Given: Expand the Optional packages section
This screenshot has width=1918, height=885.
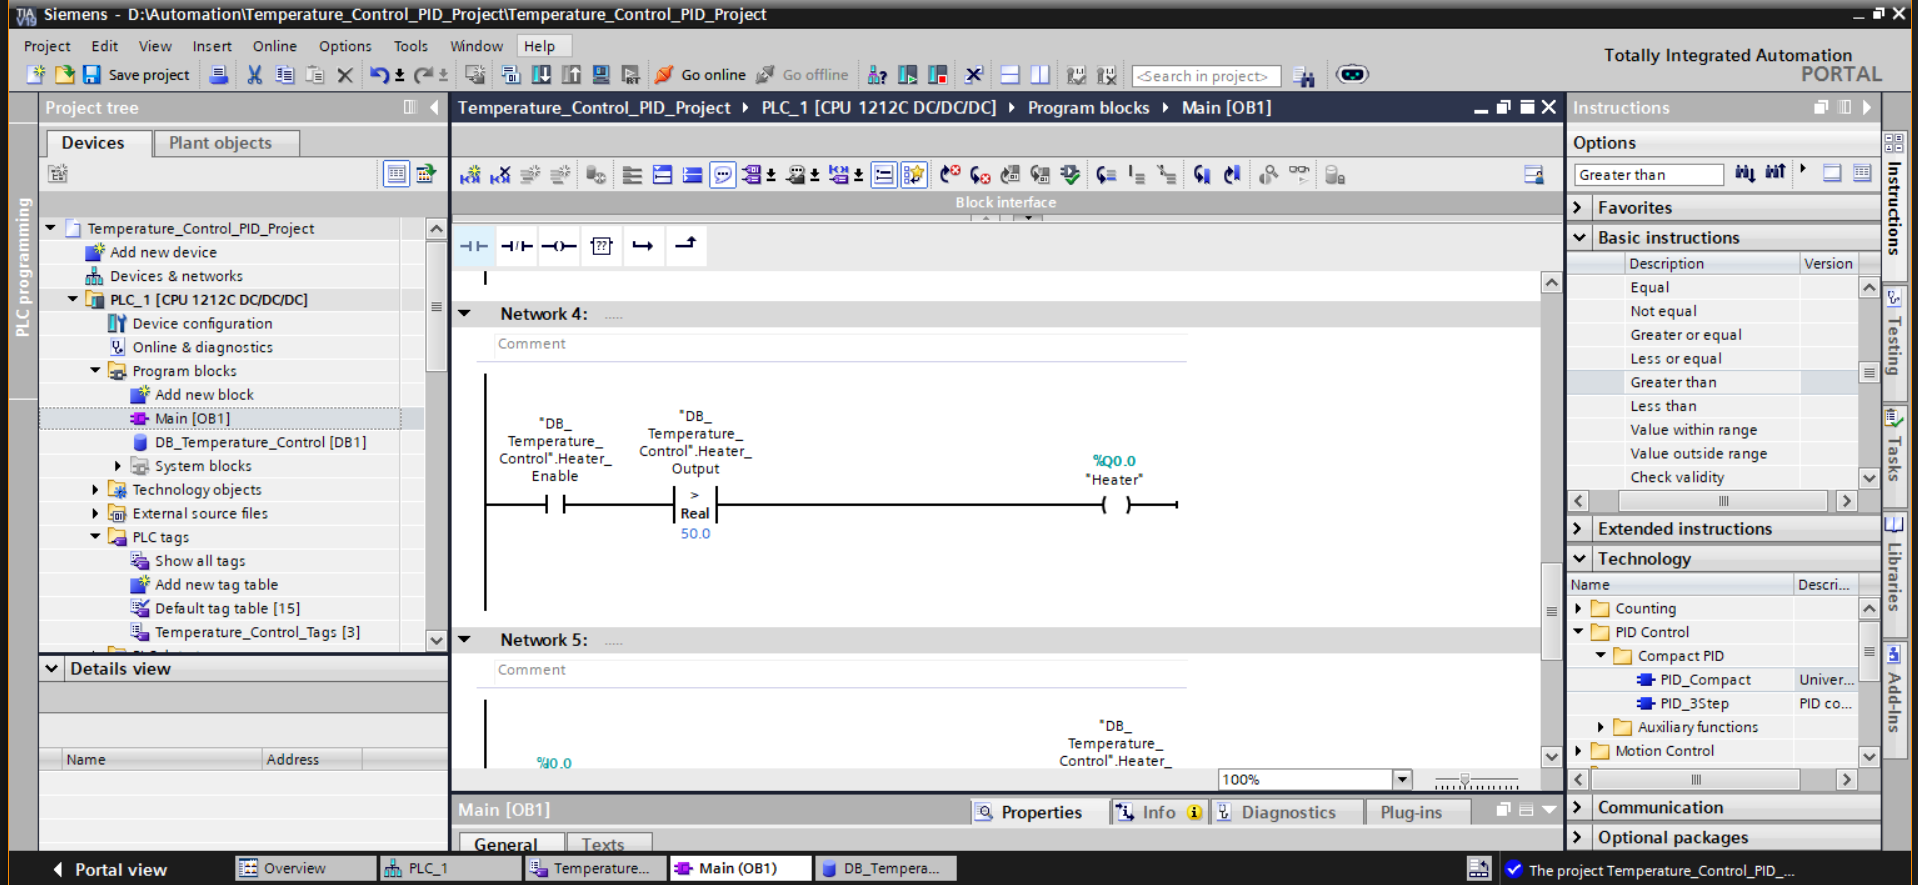Looking at the screenshot, I should (1579, 838).
